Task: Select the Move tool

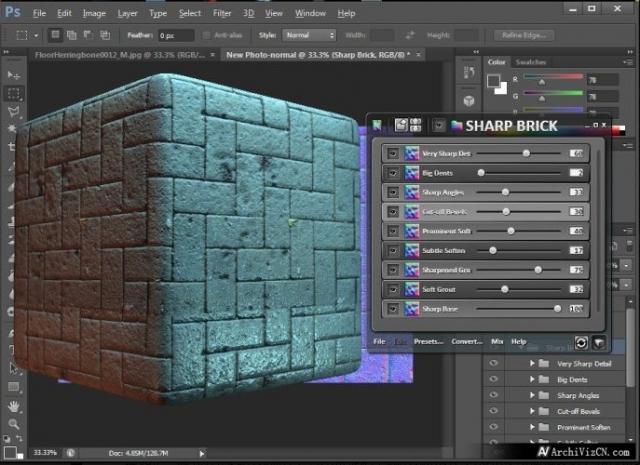Action: pyautogui.click(x=14, y=75)
